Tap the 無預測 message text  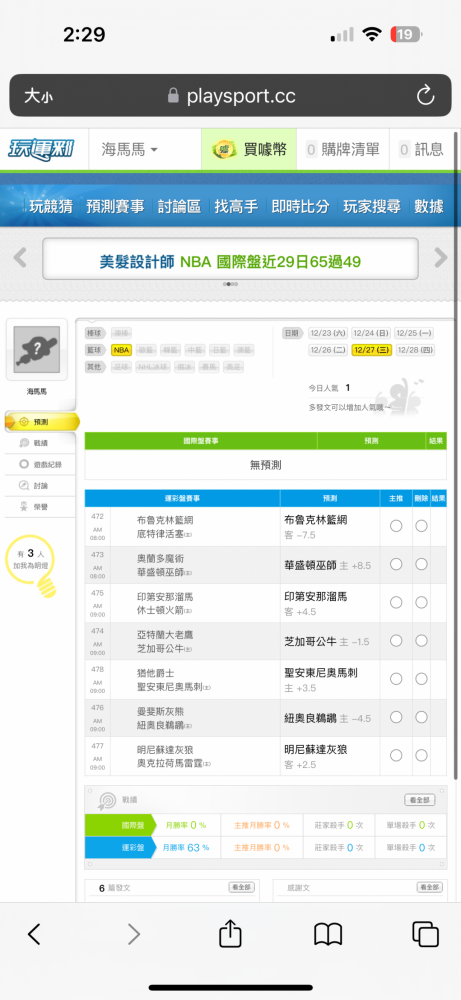(x=265, y=465)
